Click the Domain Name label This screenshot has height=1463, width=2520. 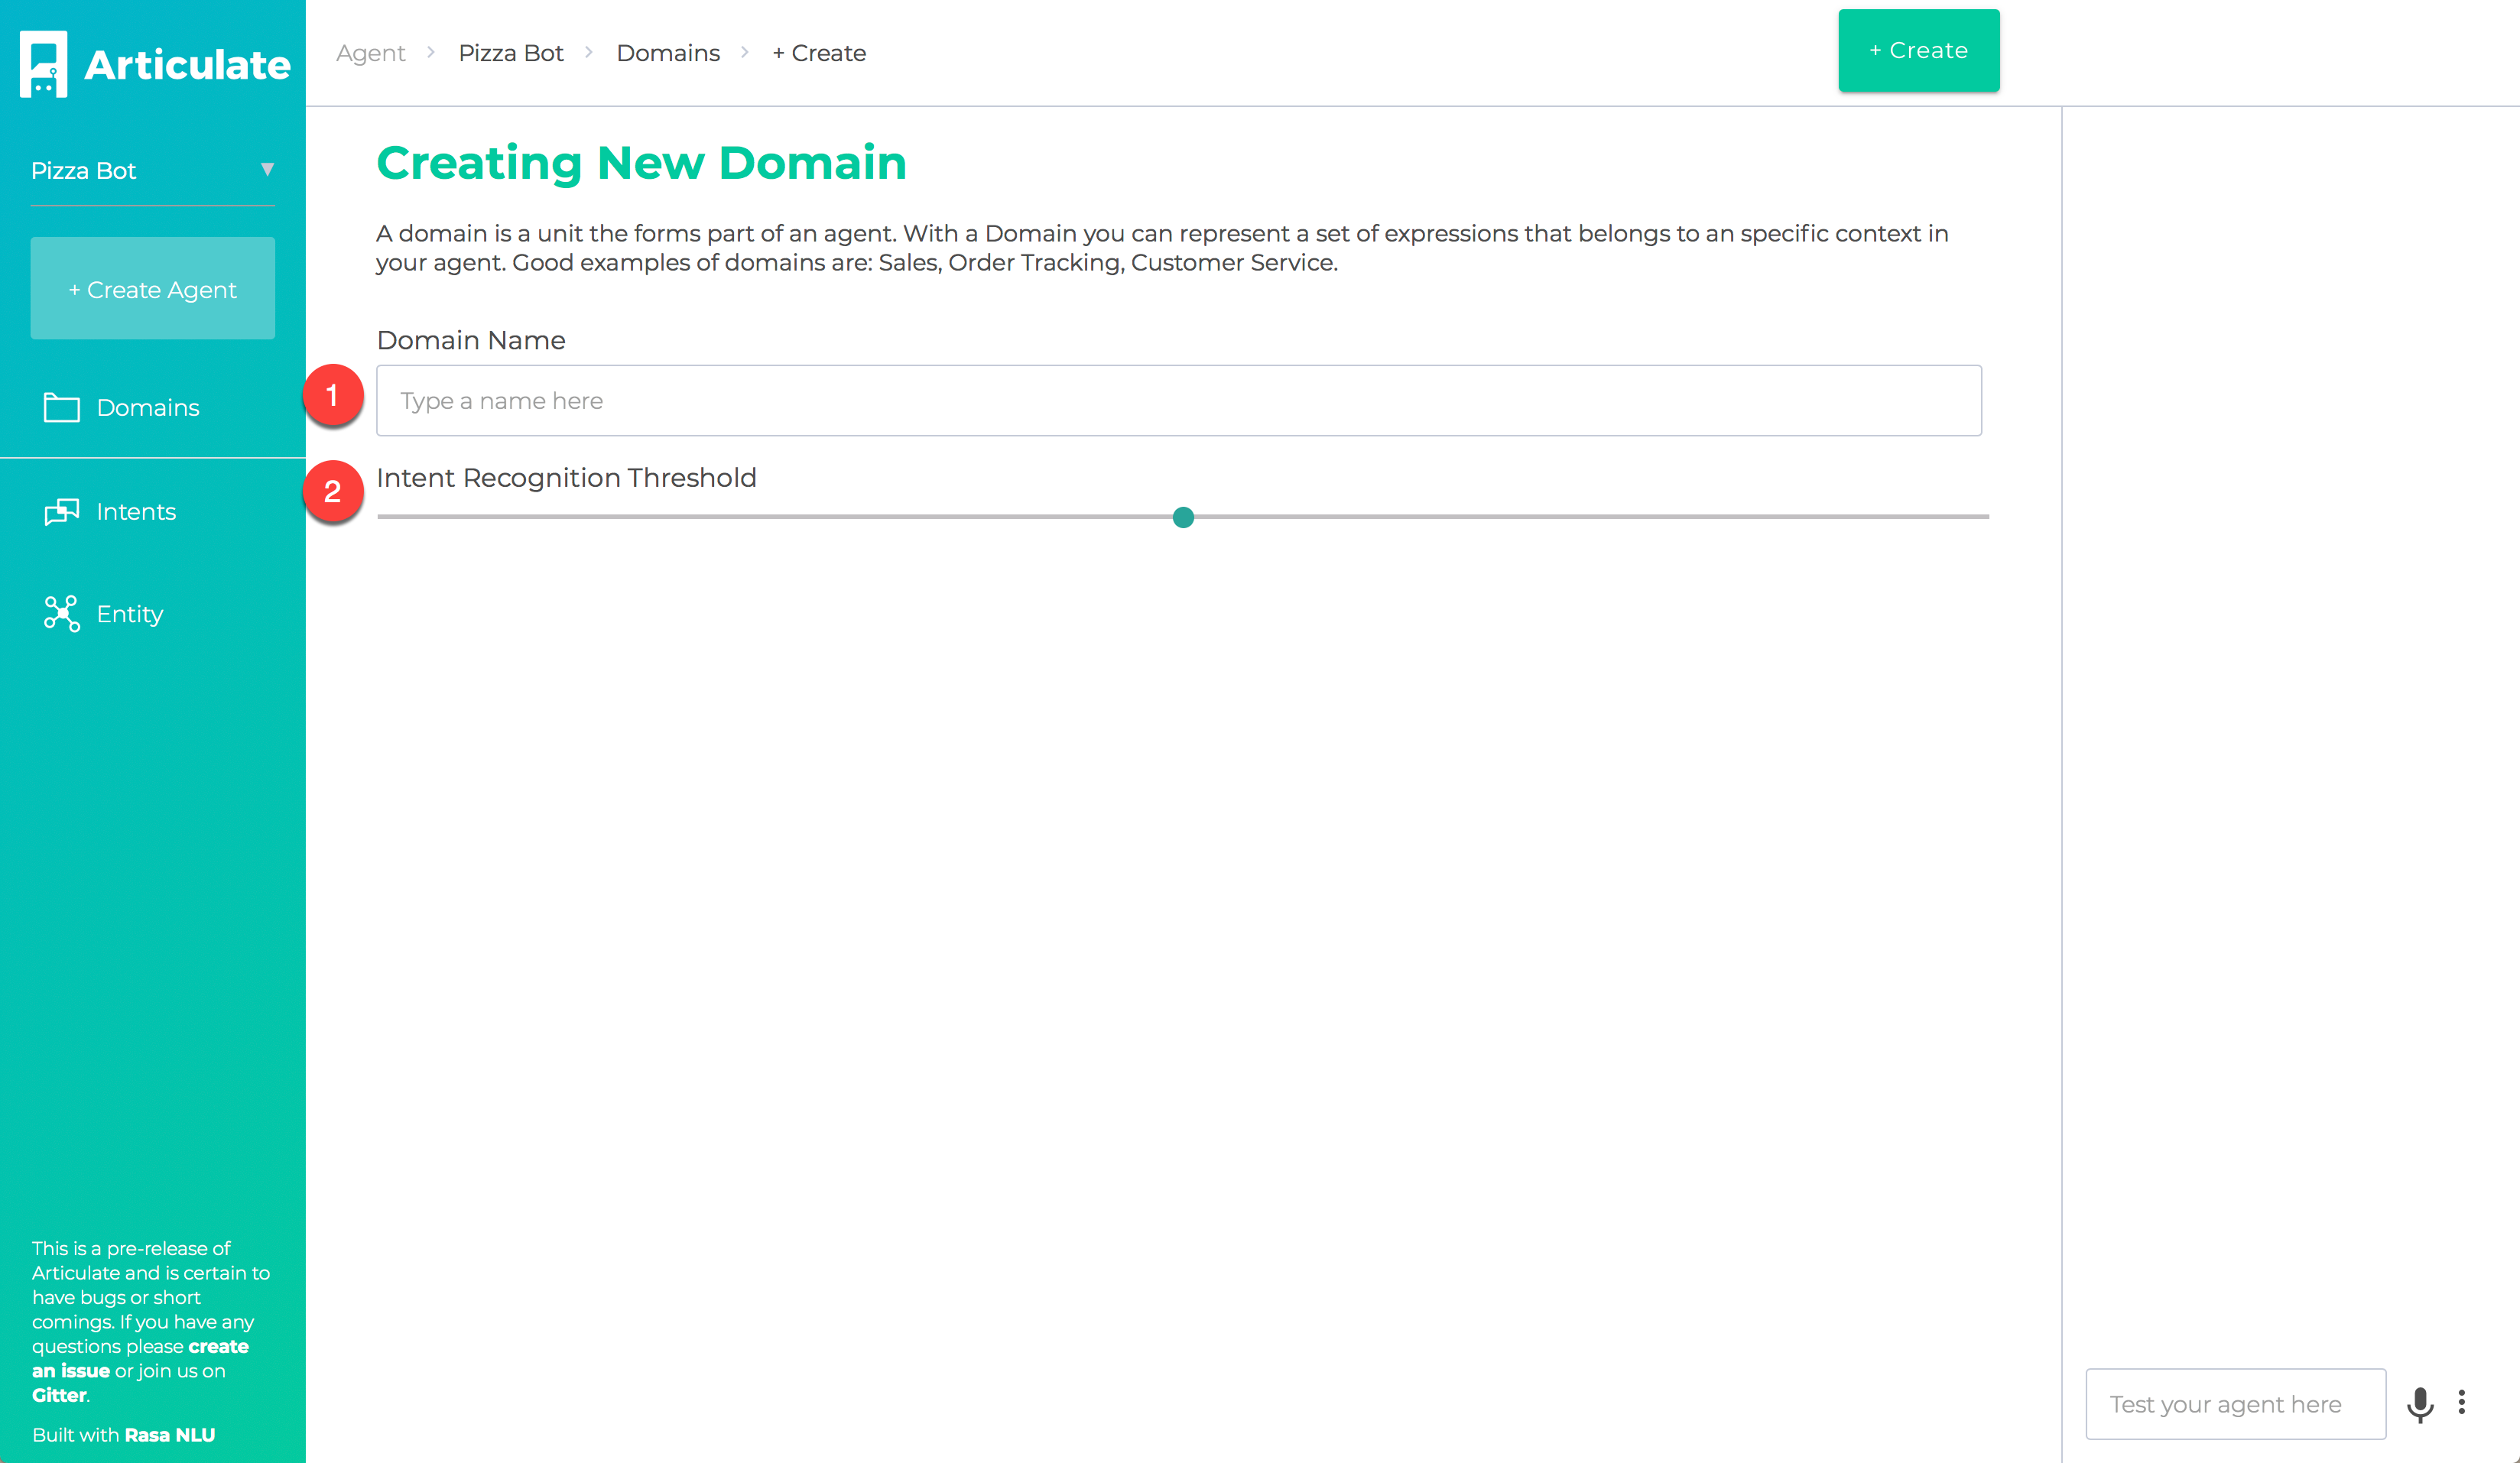pyautogui.click(x=471, y=340)
